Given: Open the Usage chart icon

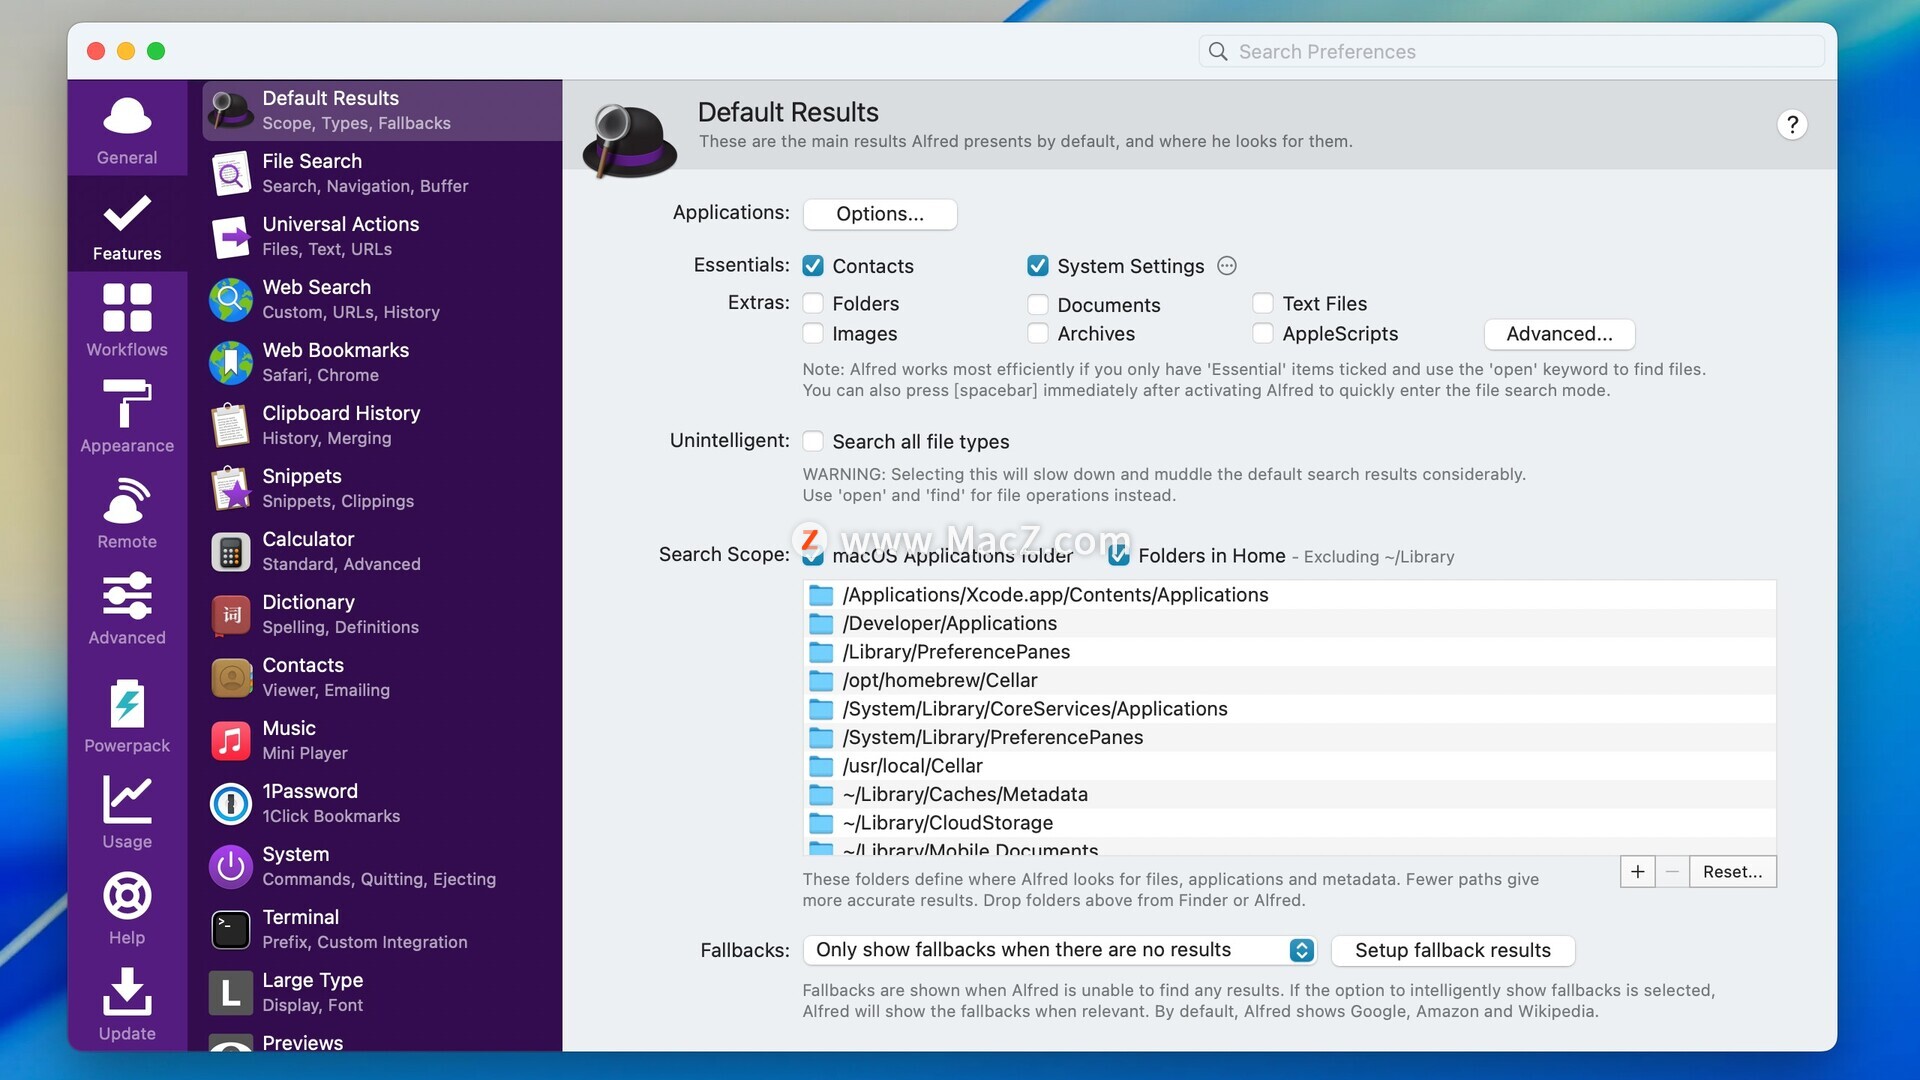Looking at the screenshot, I should point(127,800).
